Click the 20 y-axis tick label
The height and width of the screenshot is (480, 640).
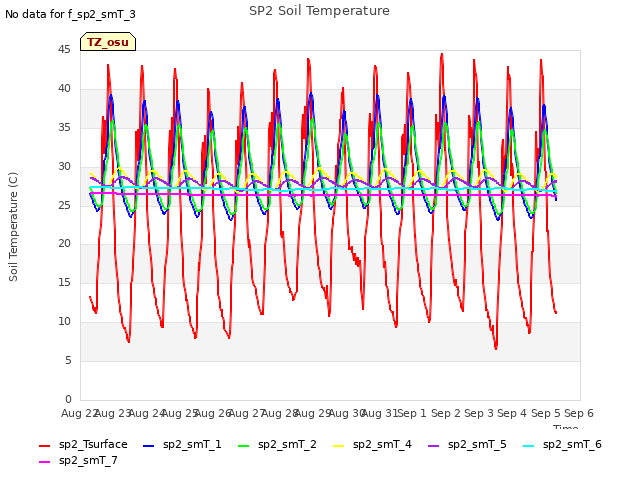tap(64, 244)
